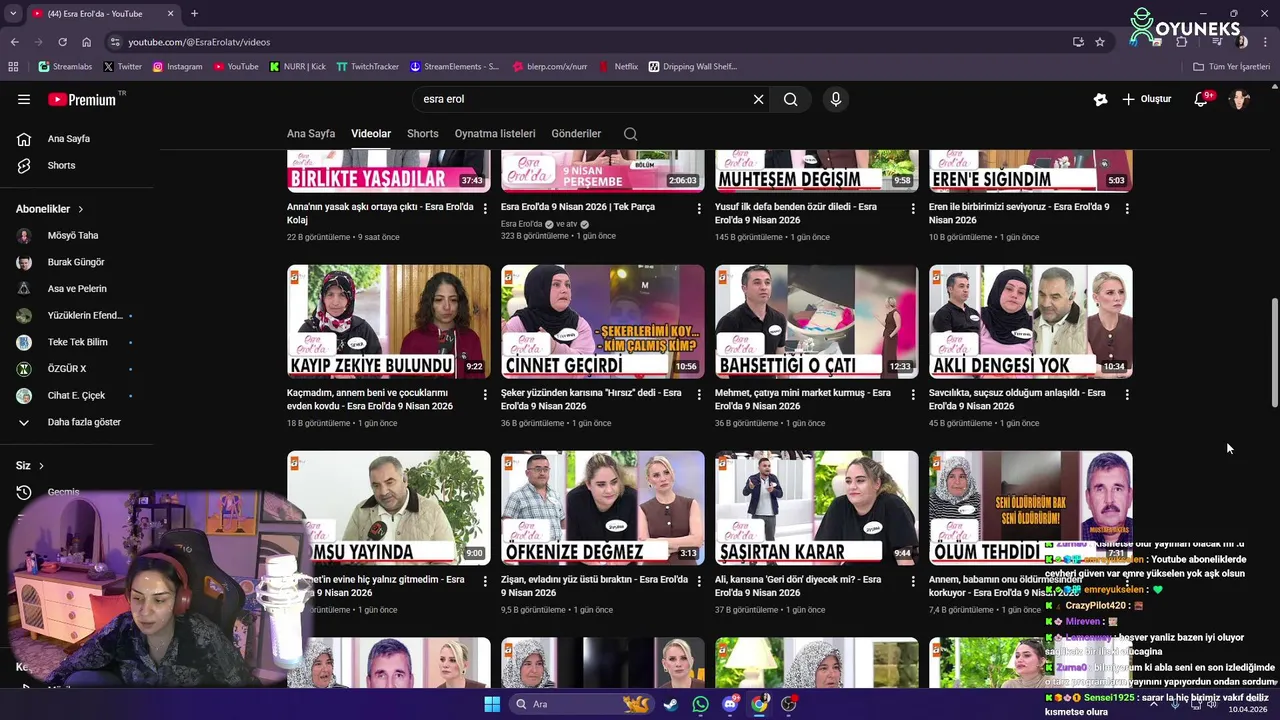Open Tüm Yer İşaretleri bookmarks folder
Viewport: 1280px width, 720px height.
1231,67
